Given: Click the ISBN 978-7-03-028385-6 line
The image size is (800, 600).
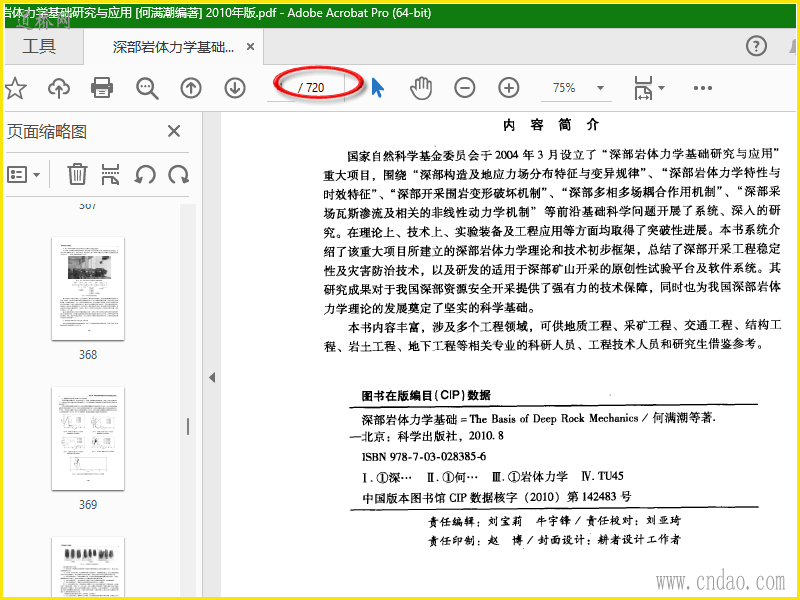Looking at the screenshot, I should (423, 456).
